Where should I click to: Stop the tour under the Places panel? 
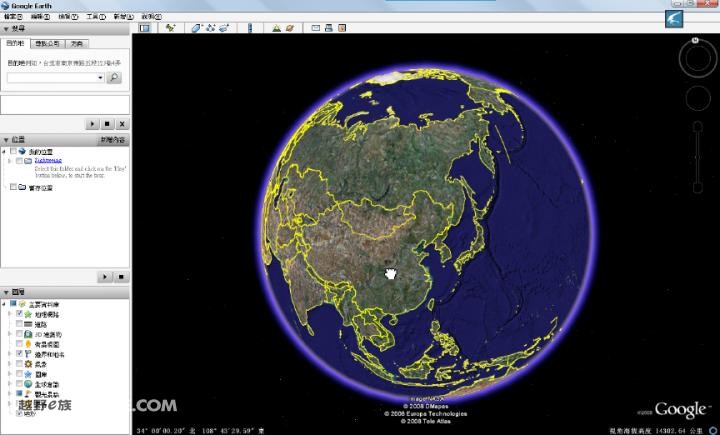click(x=121, y=277)
